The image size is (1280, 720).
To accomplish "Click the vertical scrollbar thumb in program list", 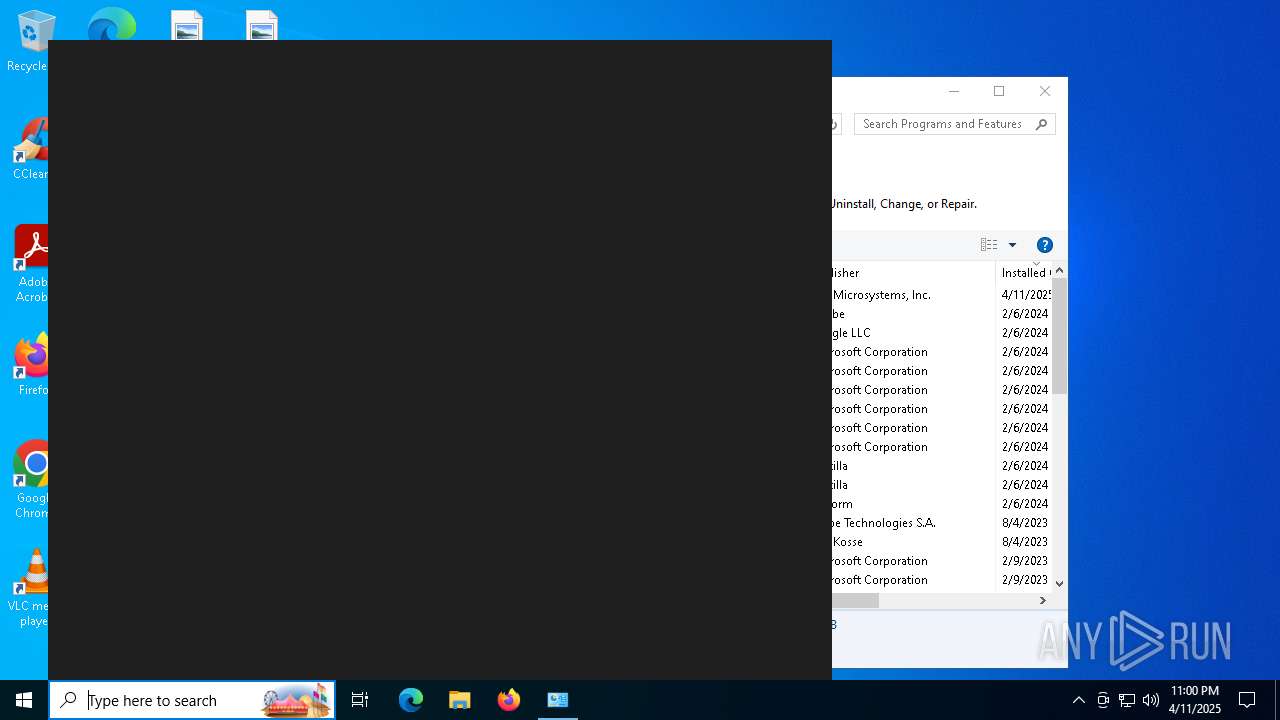I will (x=1059, y=337).
